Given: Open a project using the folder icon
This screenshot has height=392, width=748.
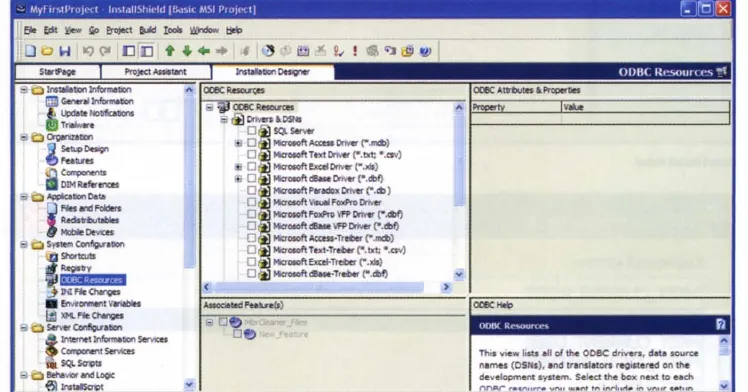Looking at the screenshot, I should [47, 51].
